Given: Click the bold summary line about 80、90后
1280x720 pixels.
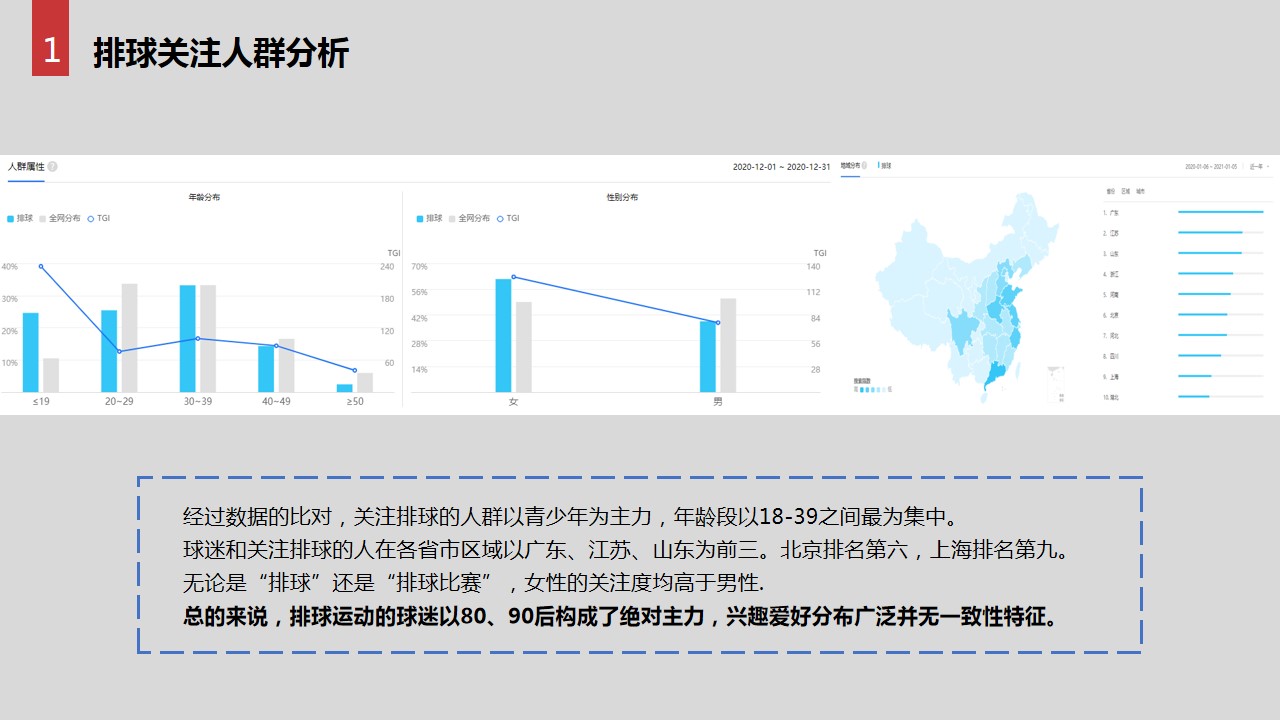Looking at the screenshot, I should tap(620, 616).
